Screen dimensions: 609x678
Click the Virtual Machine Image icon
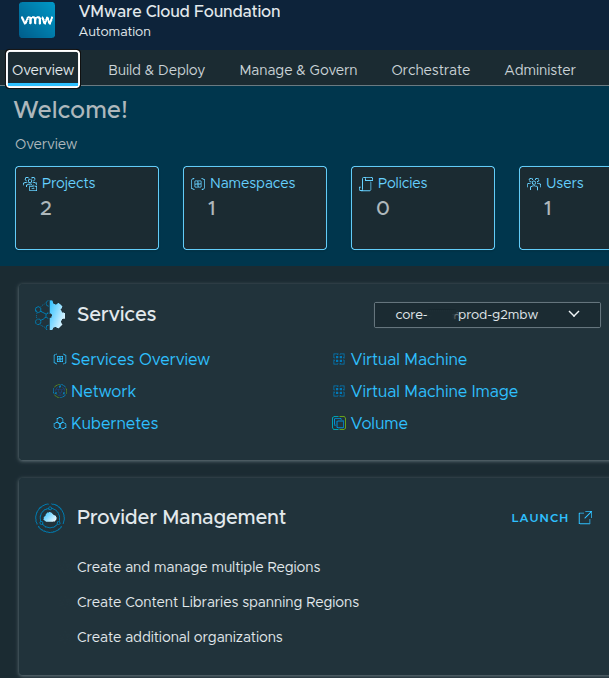(x=339, y=391)
